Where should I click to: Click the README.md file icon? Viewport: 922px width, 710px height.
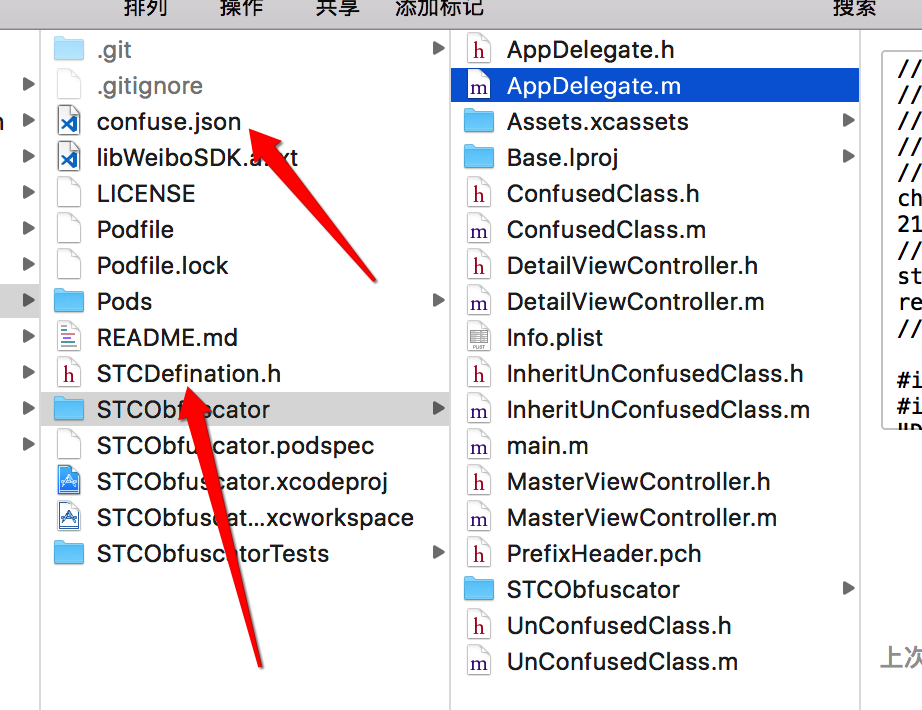69,338
